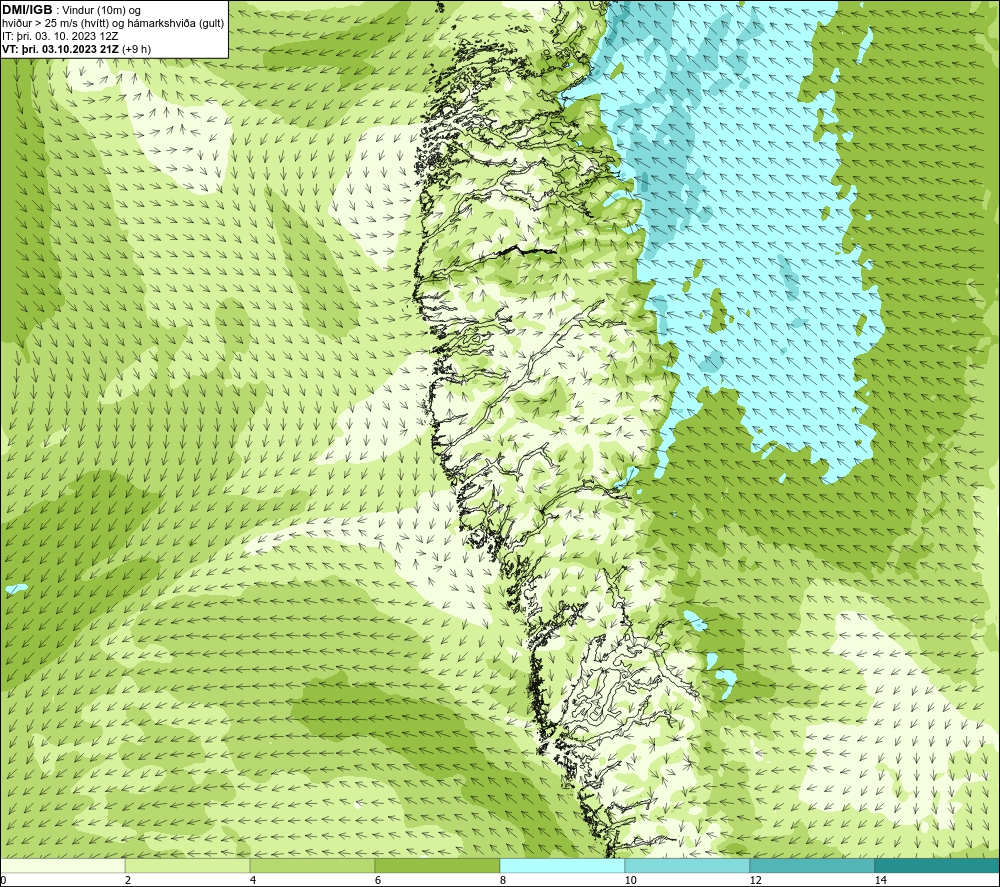Click the scale label '8'

503,881
